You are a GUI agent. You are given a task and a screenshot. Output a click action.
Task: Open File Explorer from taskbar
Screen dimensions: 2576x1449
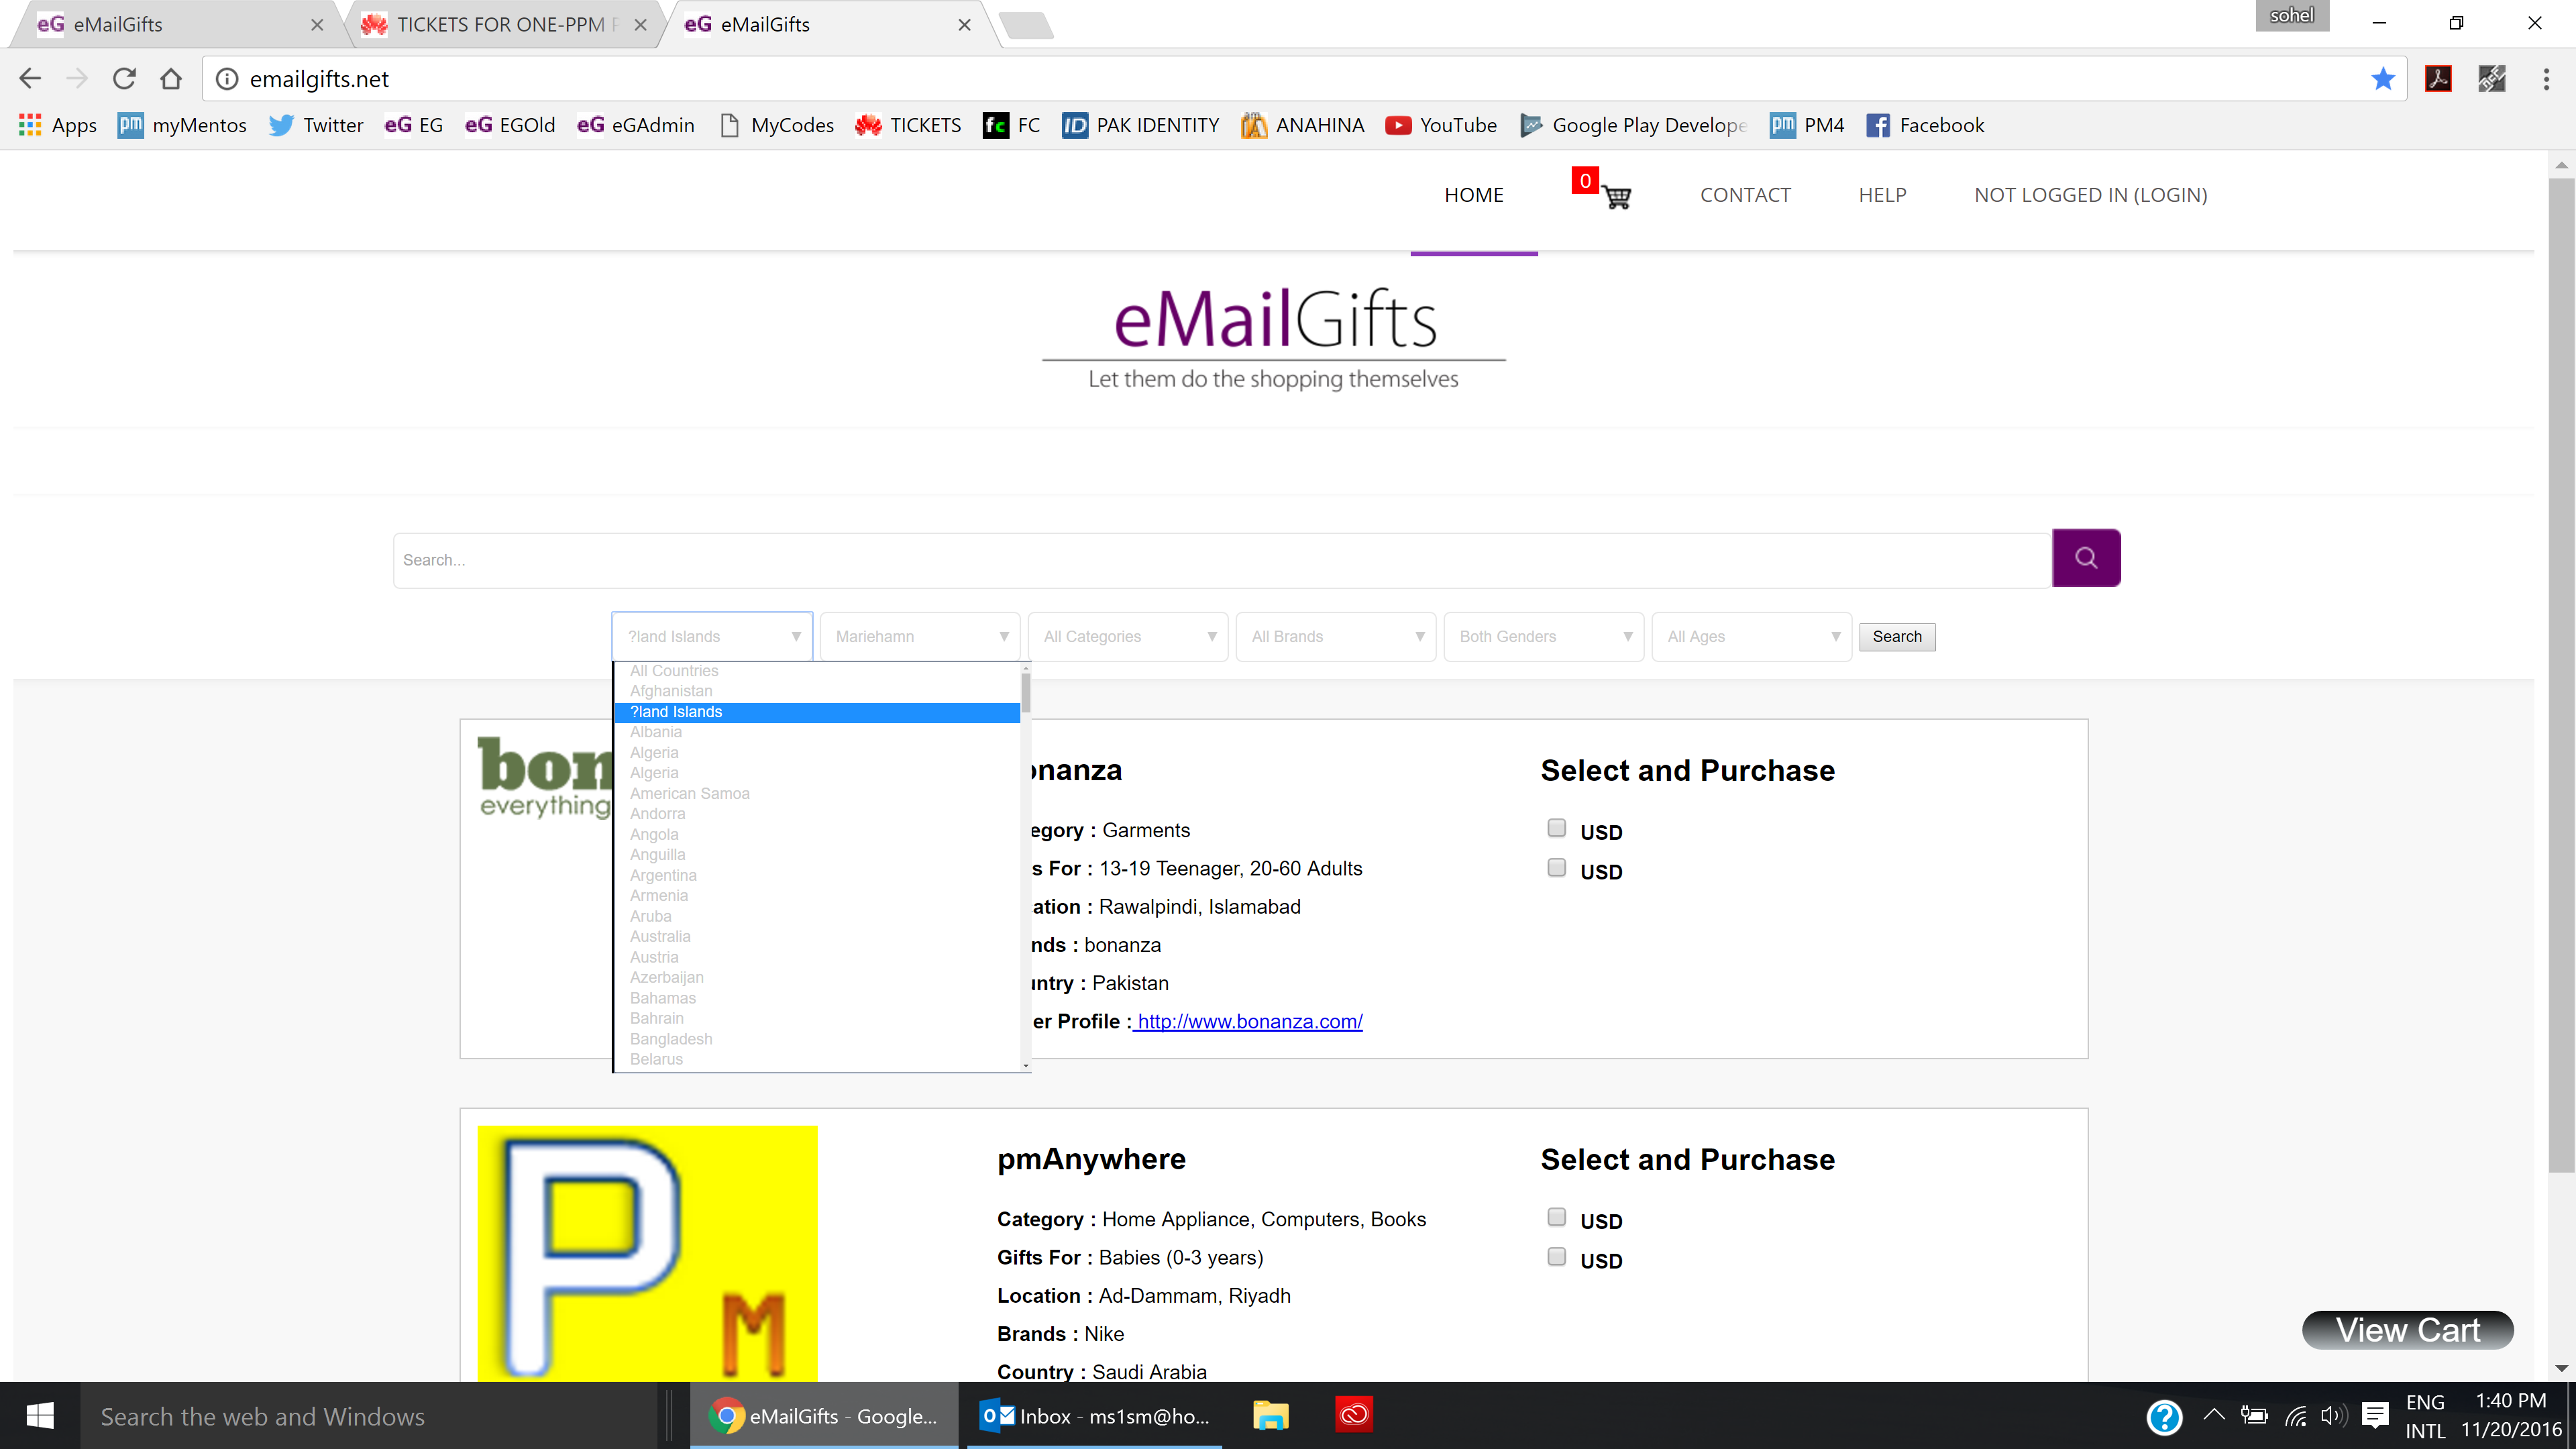click(x=1270, y=1415)
